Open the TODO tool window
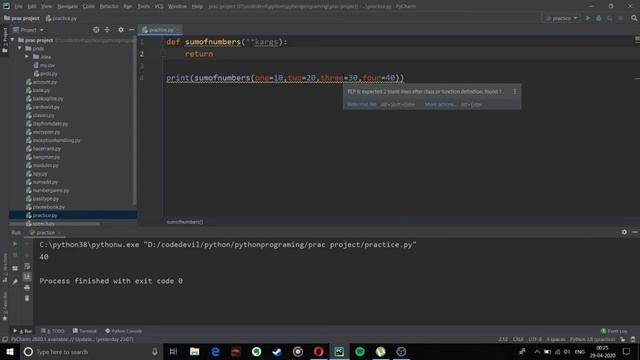The height and width of the screenshot is (360, 640). pos(53,331)
